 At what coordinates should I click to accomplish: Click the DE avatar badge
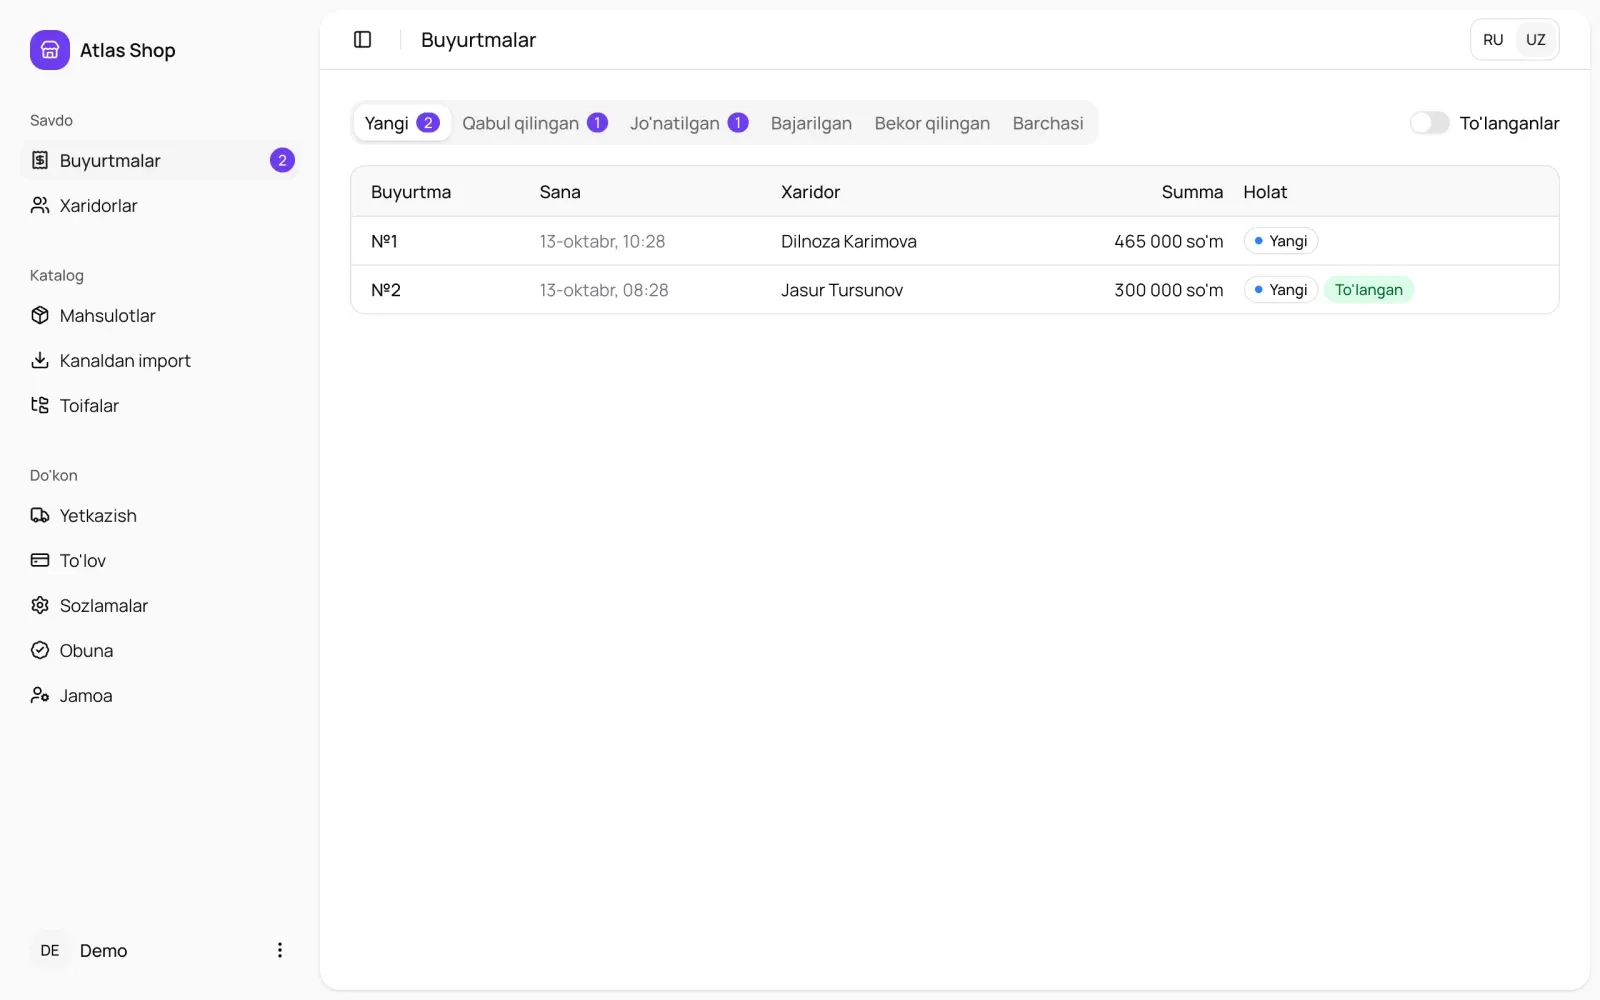point(50,950)
